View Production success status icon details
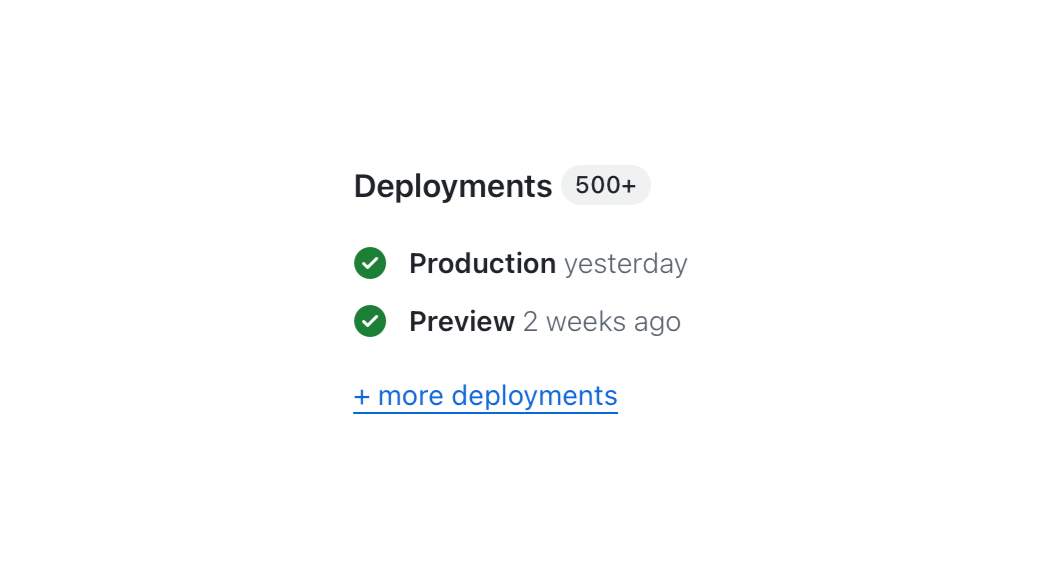 [x=370, y=263]
